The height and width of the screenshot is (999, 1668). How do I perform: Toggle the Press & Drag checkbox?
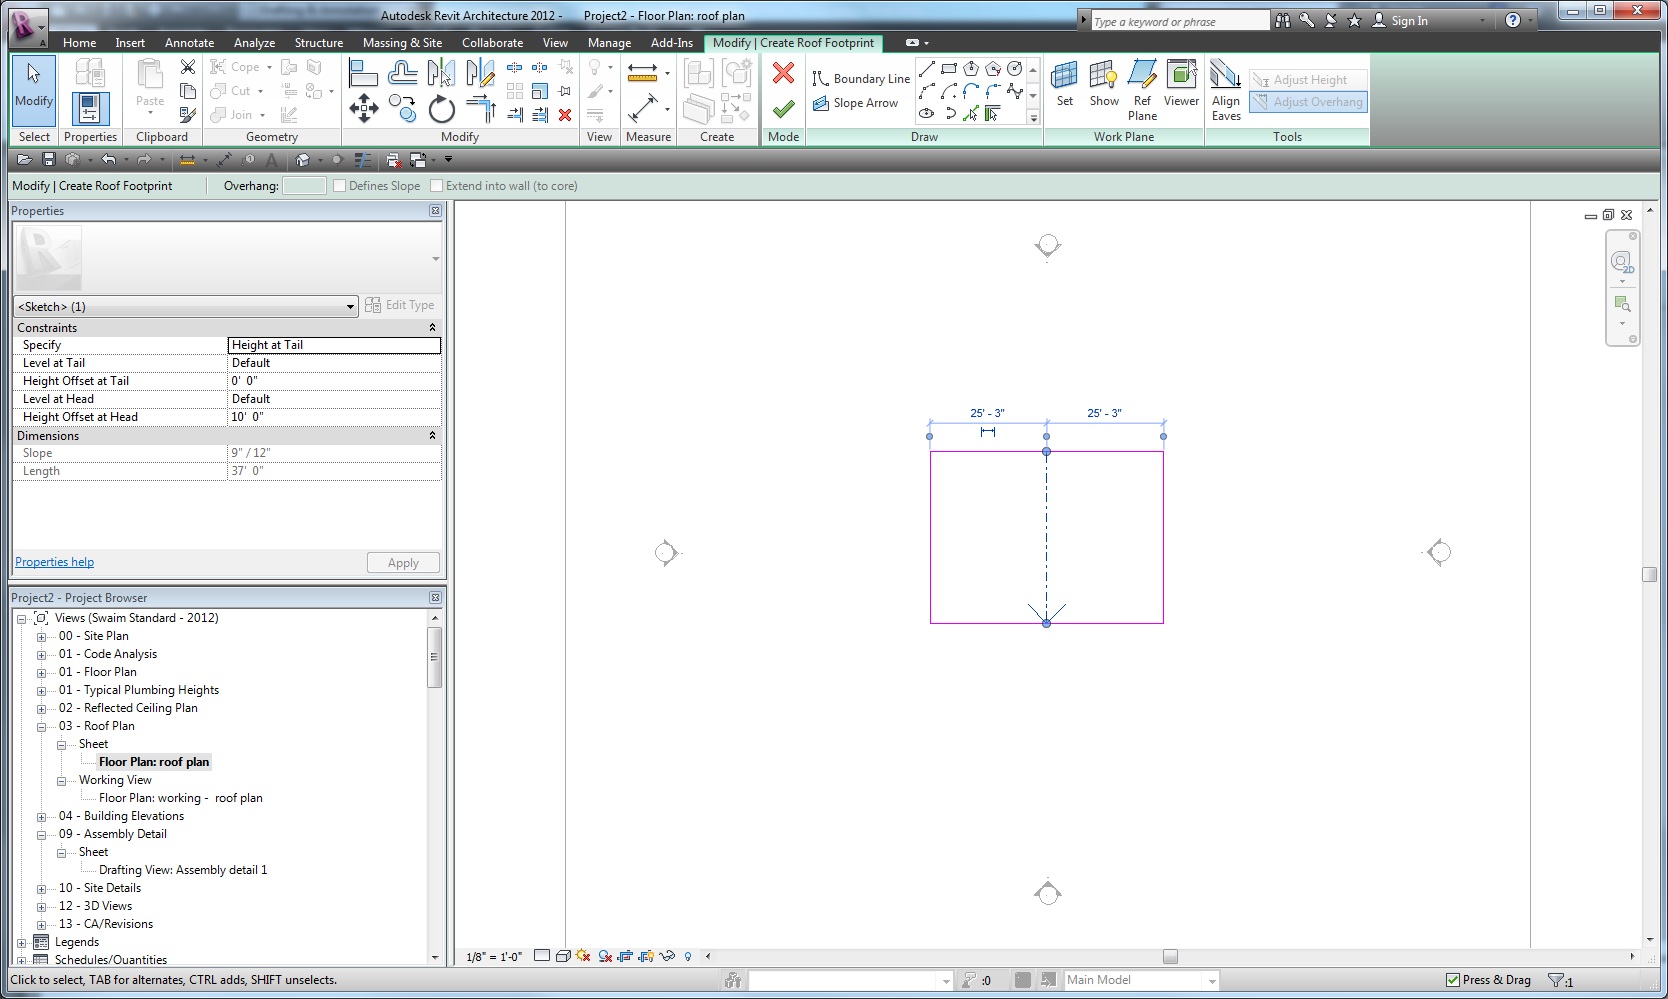pyautogui.click(x=1453, y=980)
